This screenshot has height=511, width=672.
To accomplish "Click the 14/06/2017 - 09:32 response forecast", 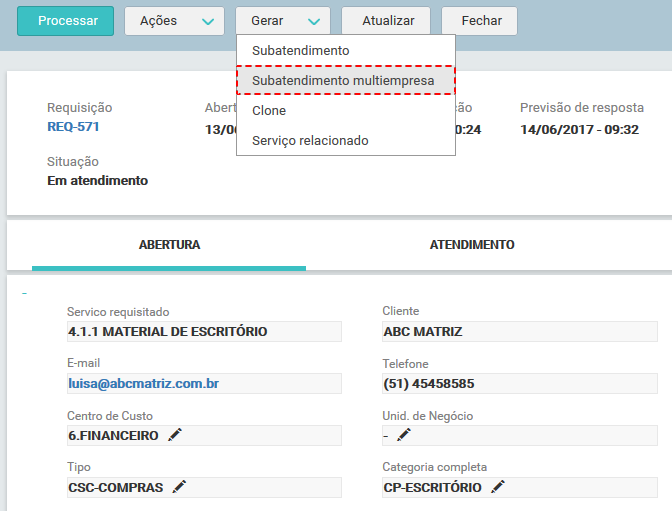I will (x=579, y=129).
